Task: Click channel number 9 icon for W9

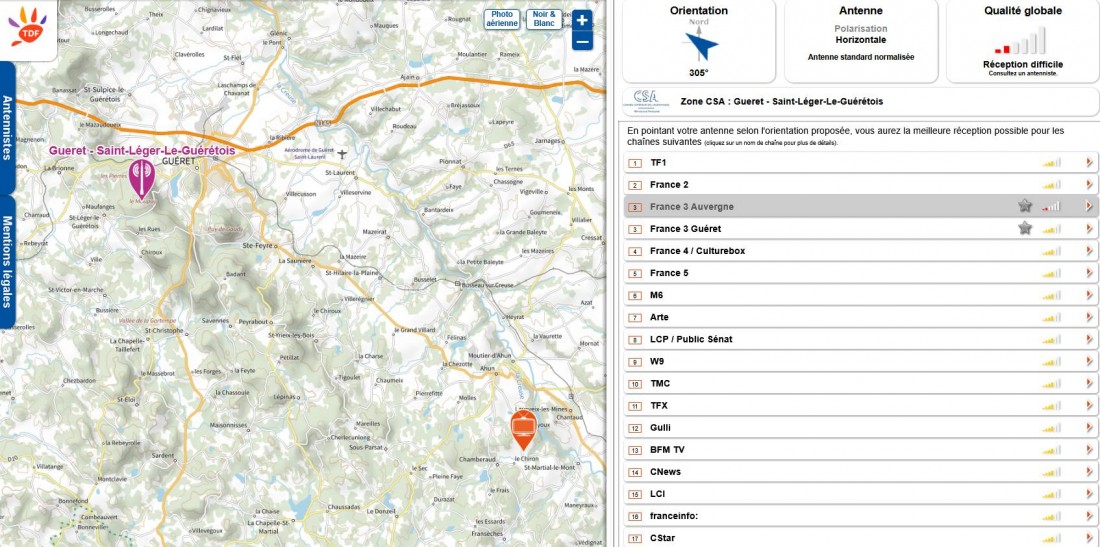Action: point(636,362)
